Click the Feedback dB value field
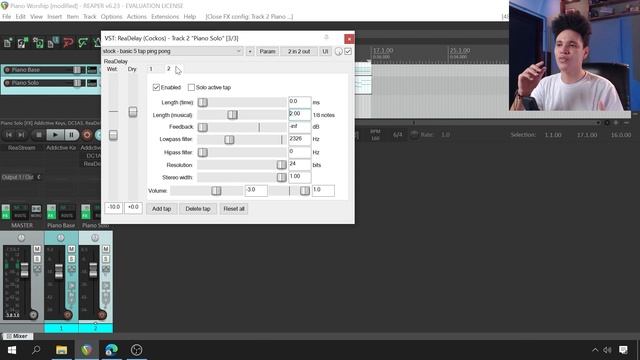Viewport: 640px width, 360px height. click(x=300, y=127)
